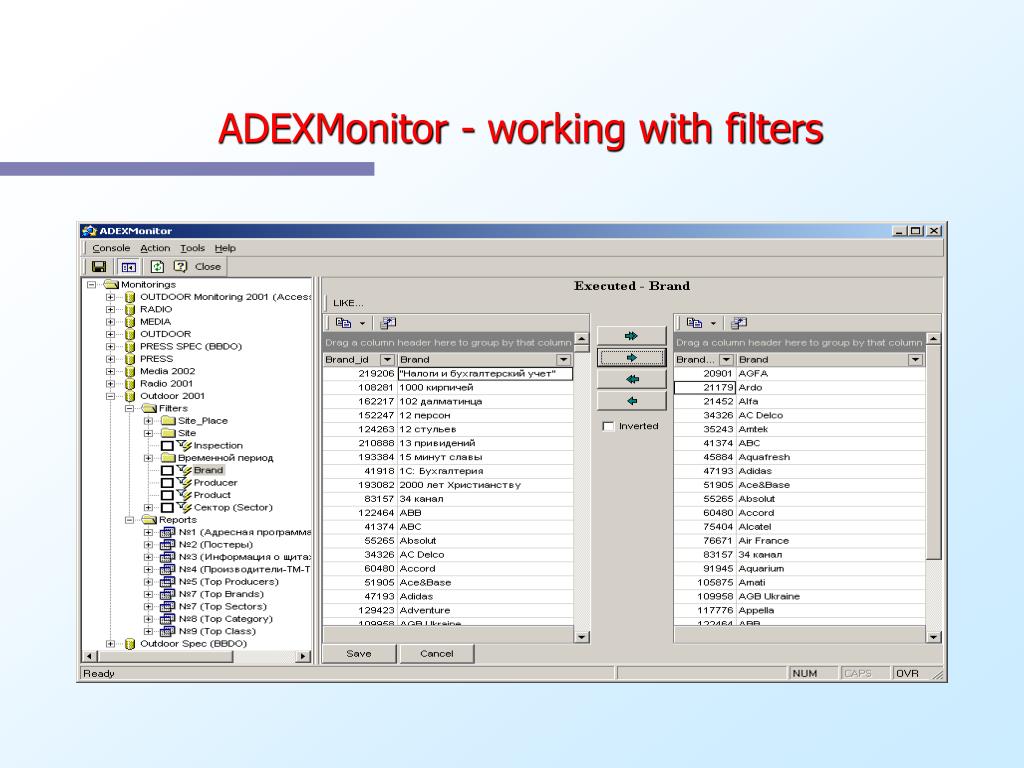Click the №2 (Постеры) report icon
The height and width of the screenshot is (768, 1024).
[168, 545]
